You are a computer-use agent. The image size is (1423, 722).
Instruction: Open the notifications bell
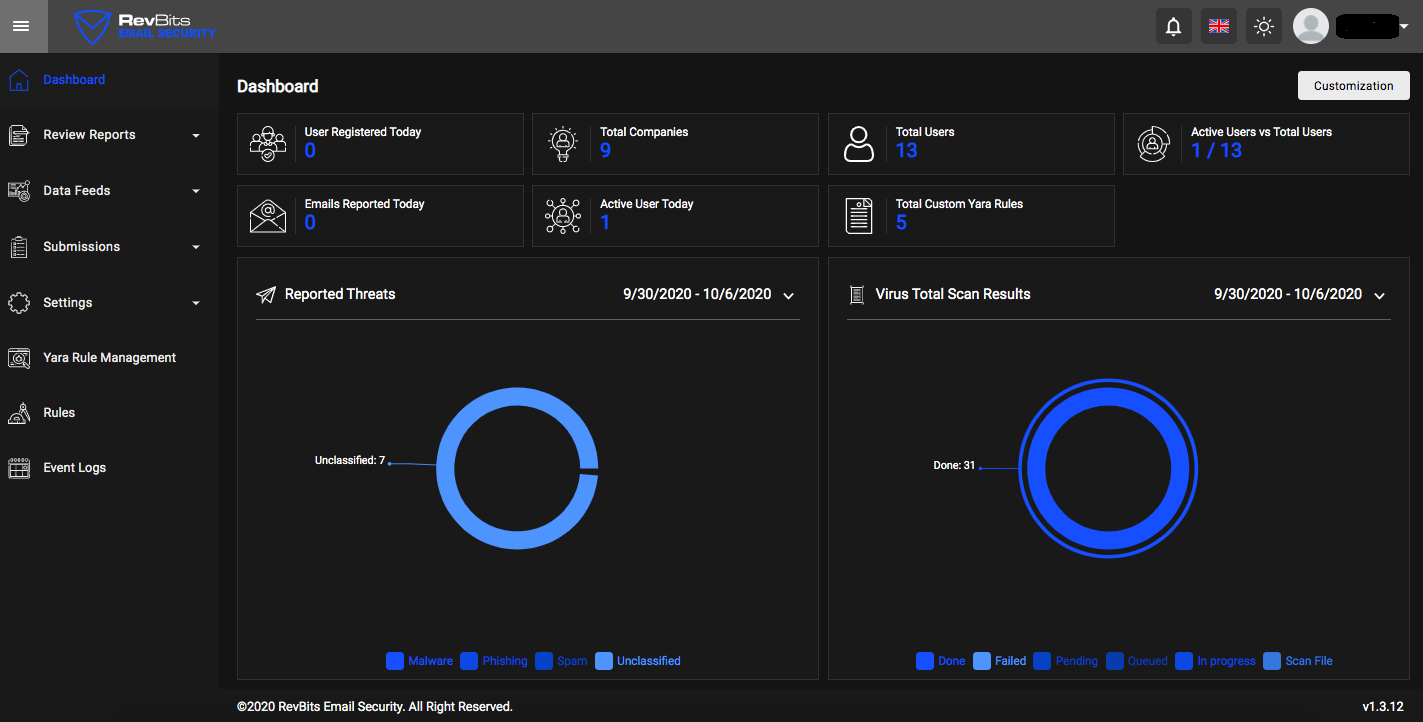pos(1174,27)
